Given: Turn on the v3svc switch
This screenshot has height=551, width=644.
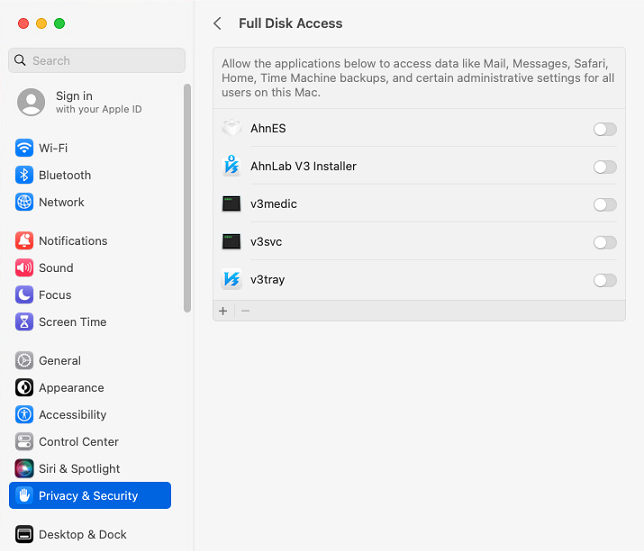Looking at the screenshot, I should coord(605,243).
